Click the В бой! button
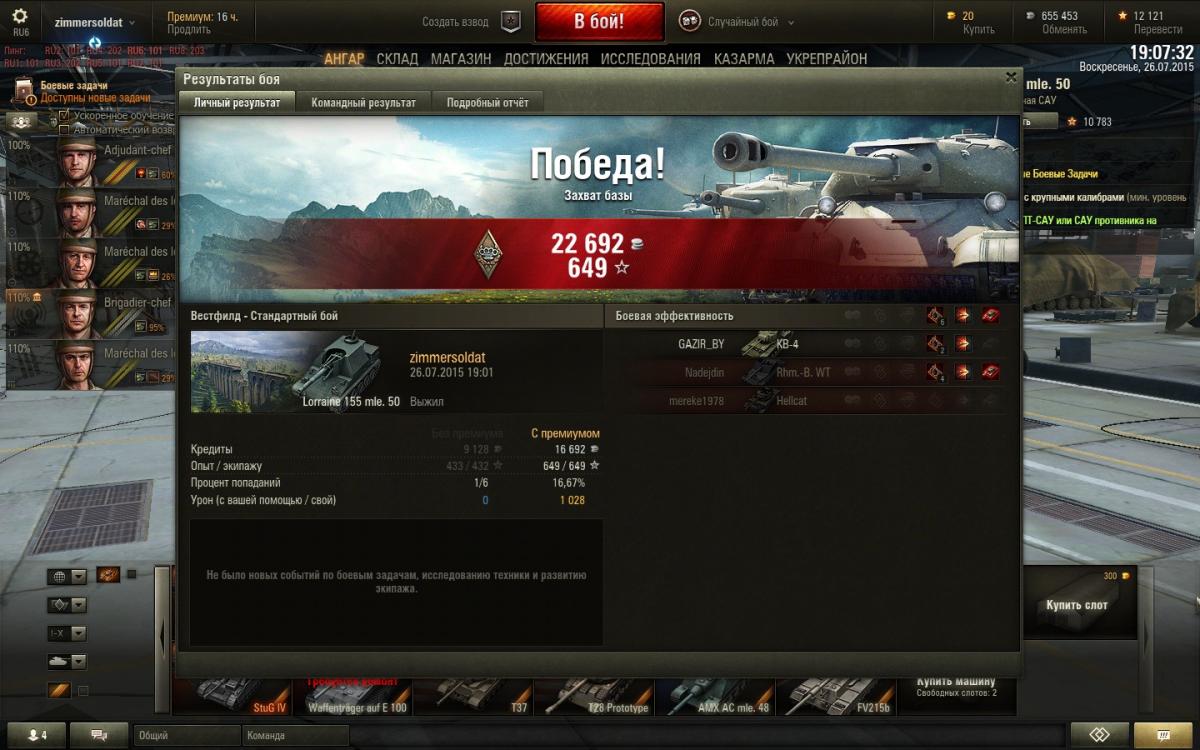The image size is (1200, 750). (599, 21)
